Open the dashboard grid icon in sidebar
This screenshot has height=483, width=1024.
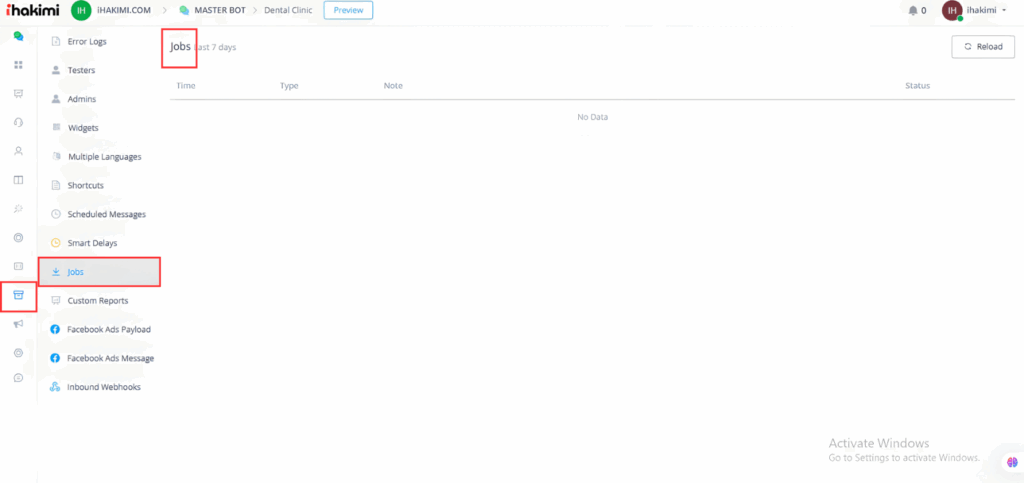(x=18, y=65)
